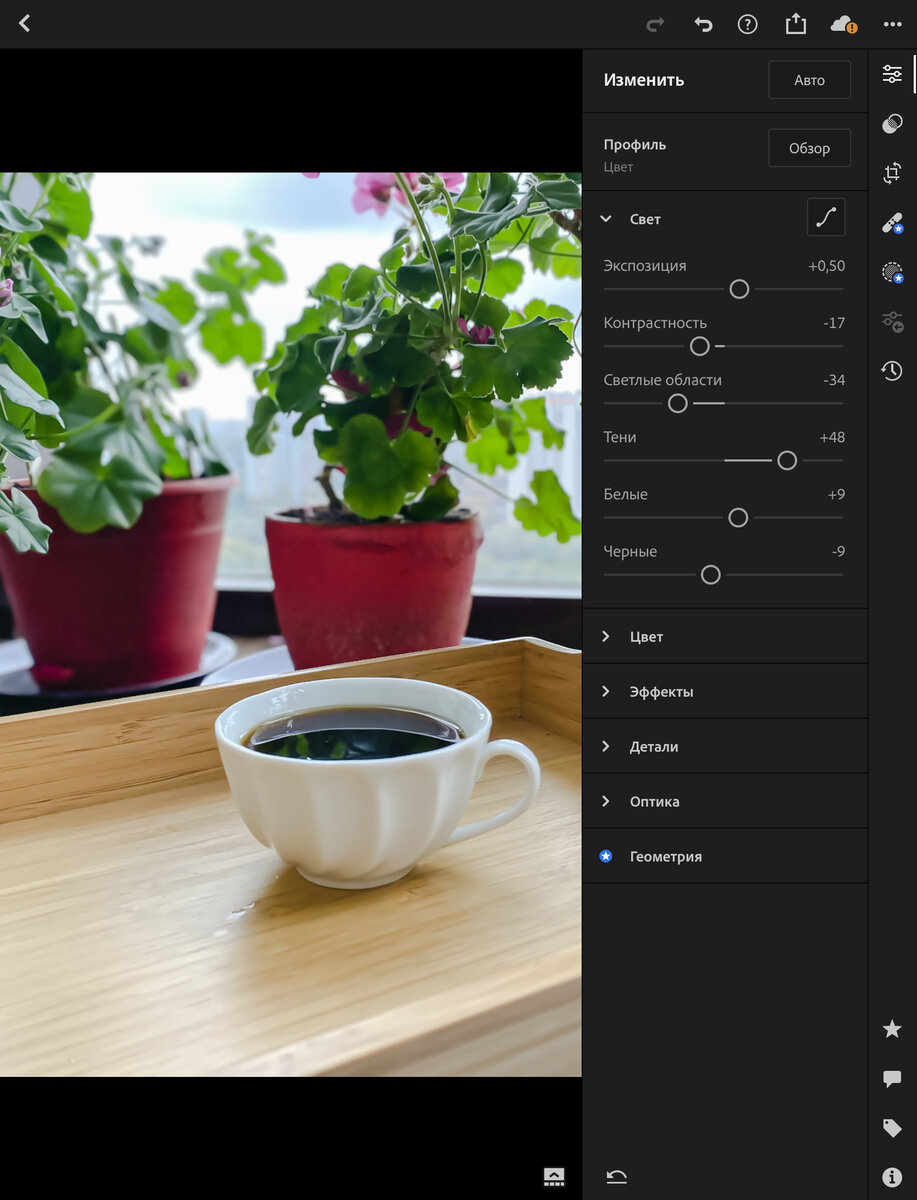This screenshot has width=917, height=1200.
Task: Click the +48 shadows value
Action: (832, 437)
